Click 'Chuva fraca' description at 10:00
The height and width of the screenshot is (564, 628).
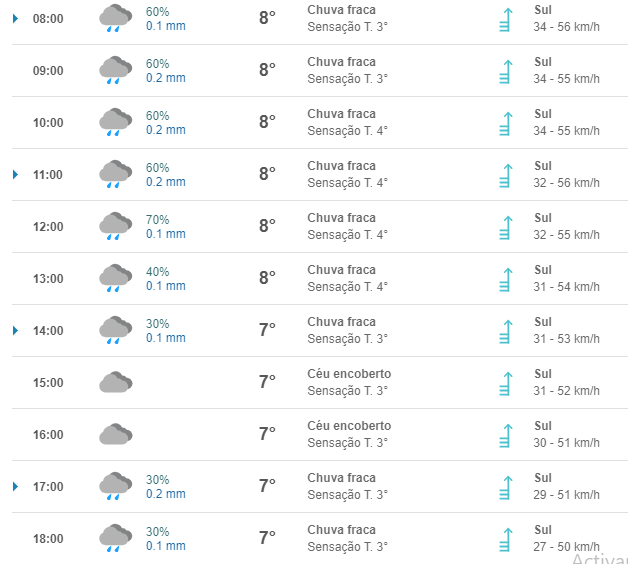(342, 114)
